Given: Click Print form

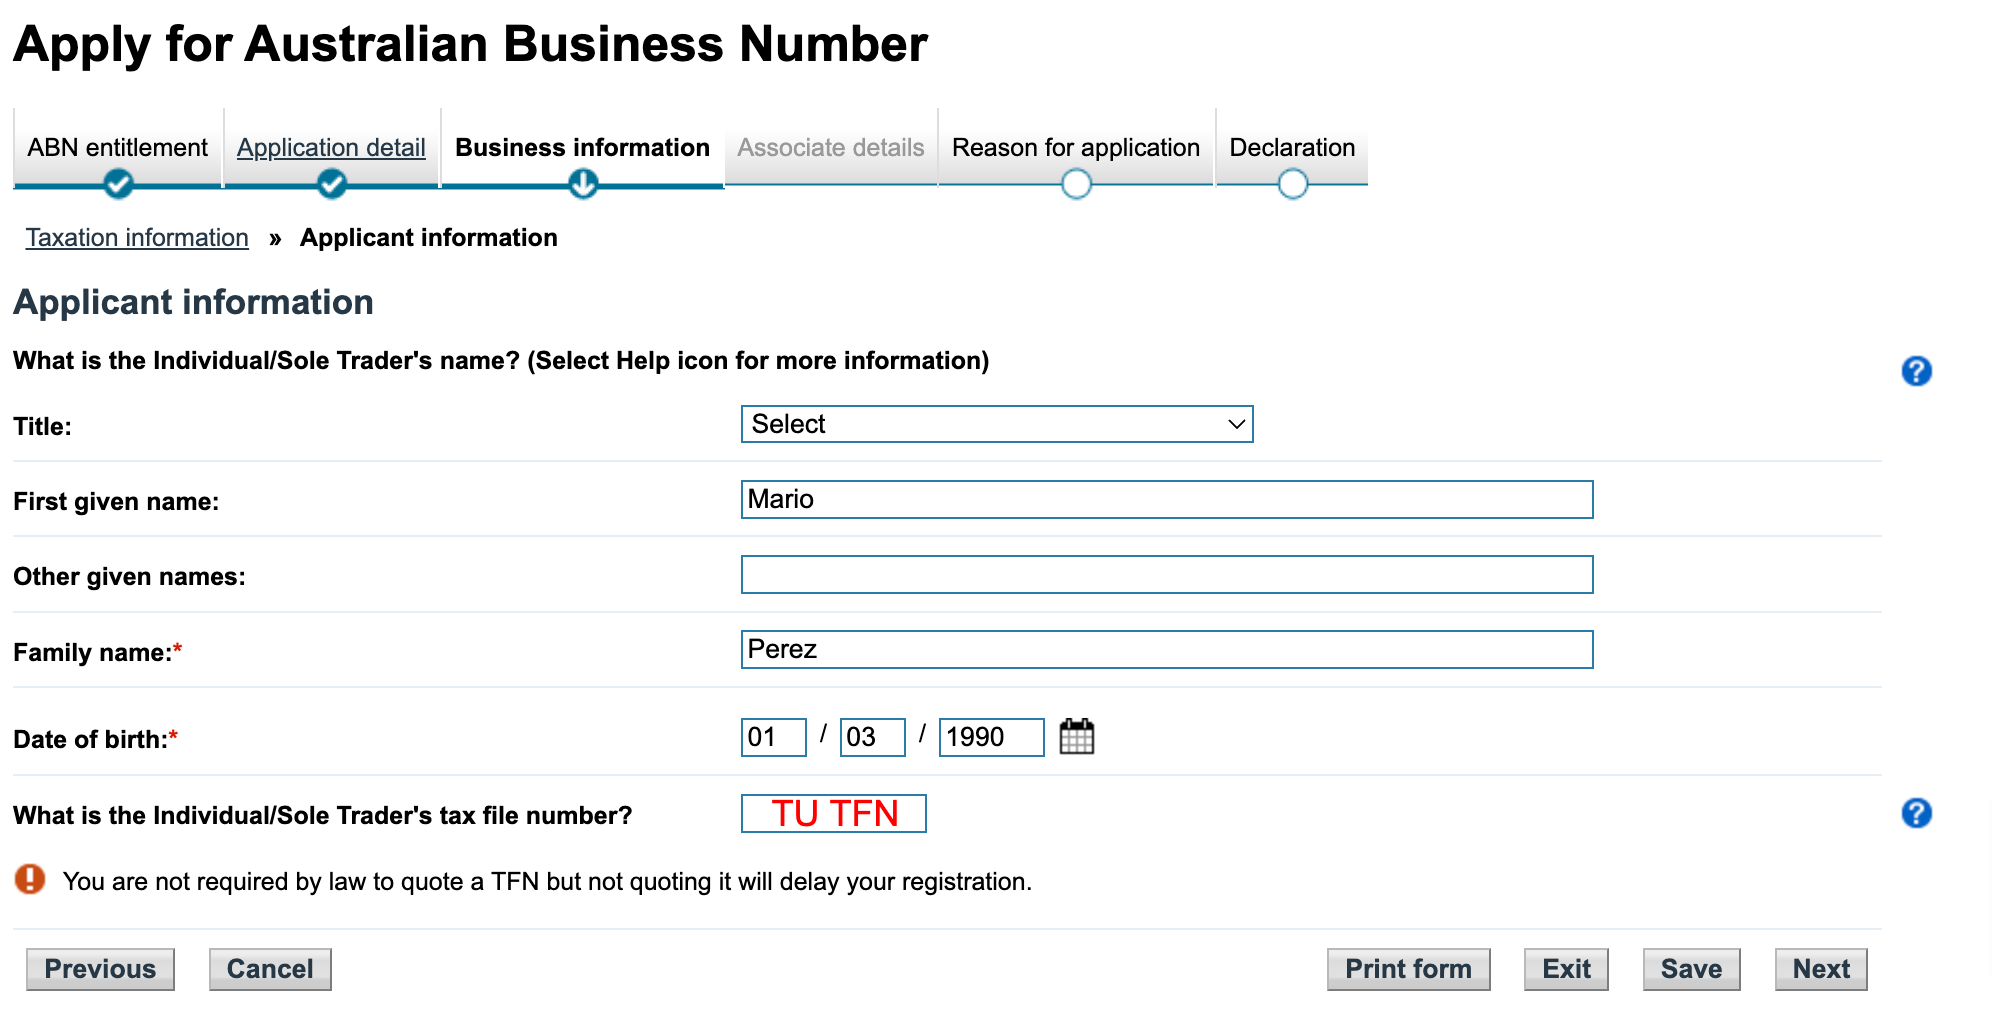Looking at the screenshot, I should 1408,968.
